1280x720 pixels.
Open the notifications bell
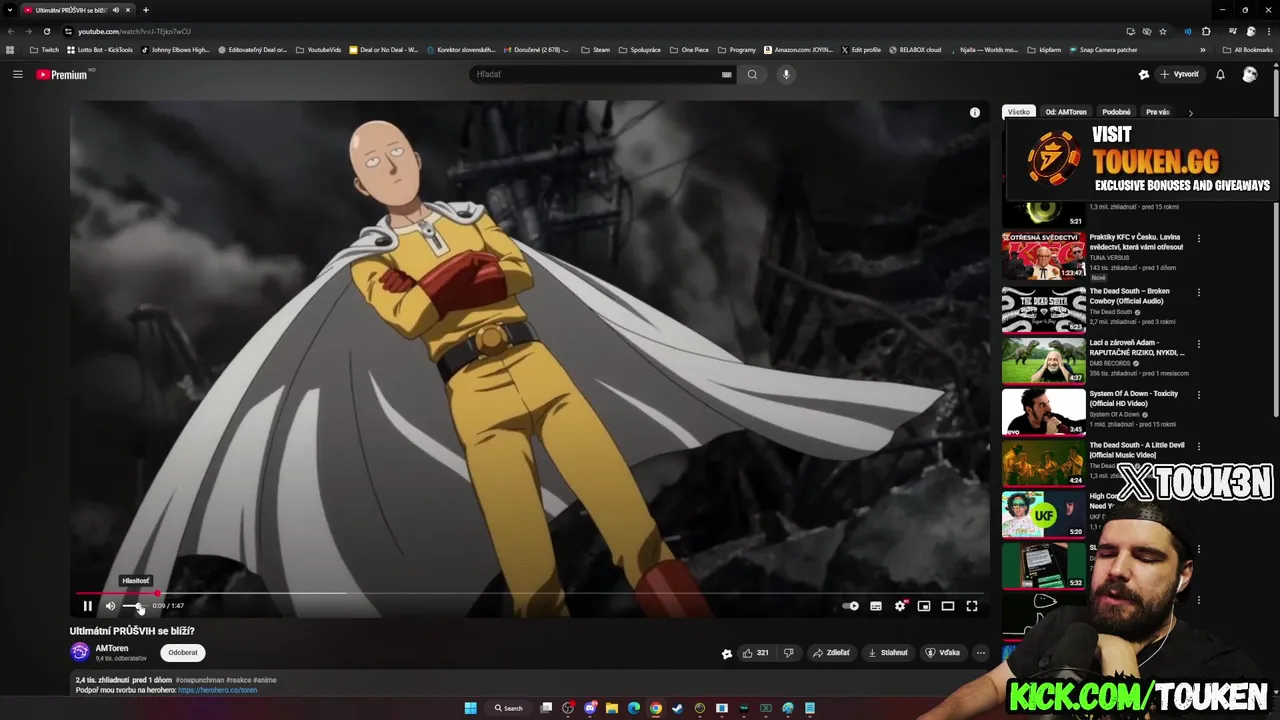[1220, 74]
